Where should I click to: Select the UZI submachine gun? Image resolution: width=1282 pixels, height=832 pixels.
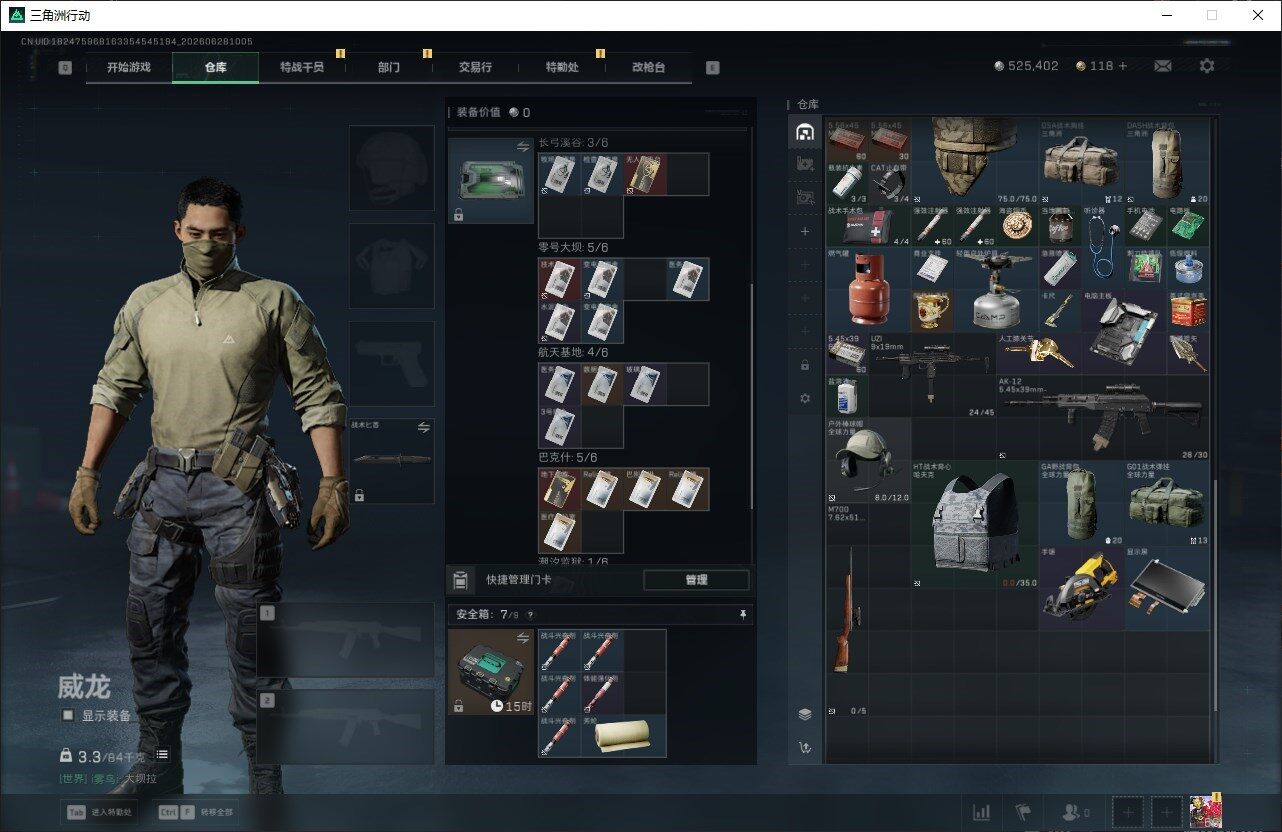pyautogui.click(x=932, y=376)
